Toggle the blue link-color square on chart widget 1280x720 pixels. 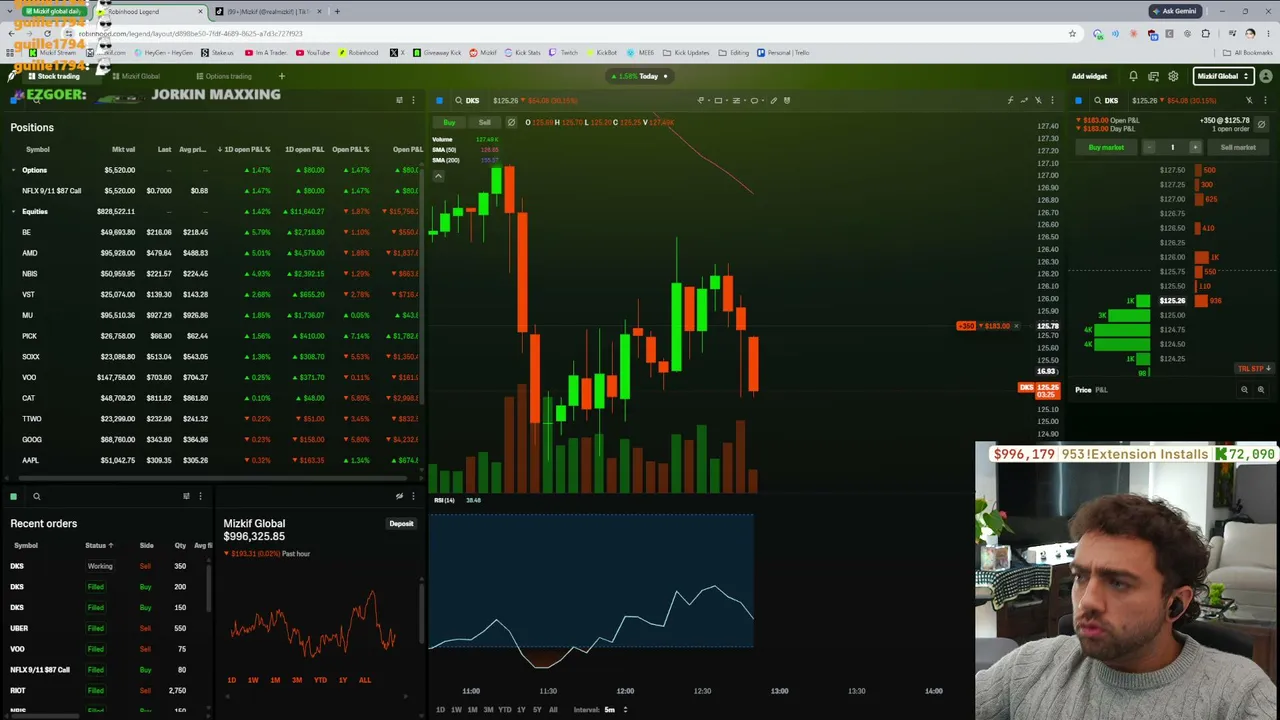point(439,100)
